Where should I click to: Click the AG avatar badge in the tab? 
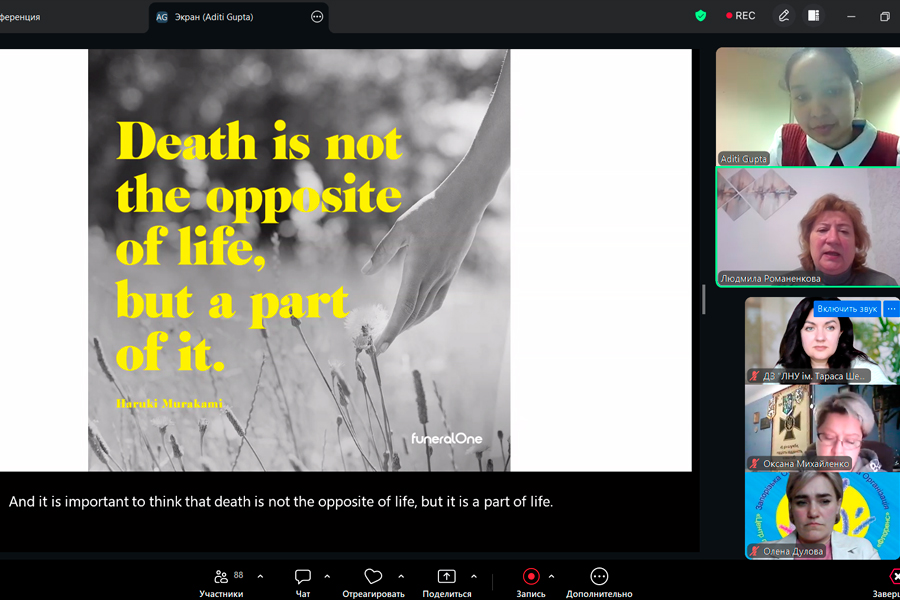coord(162,17)
